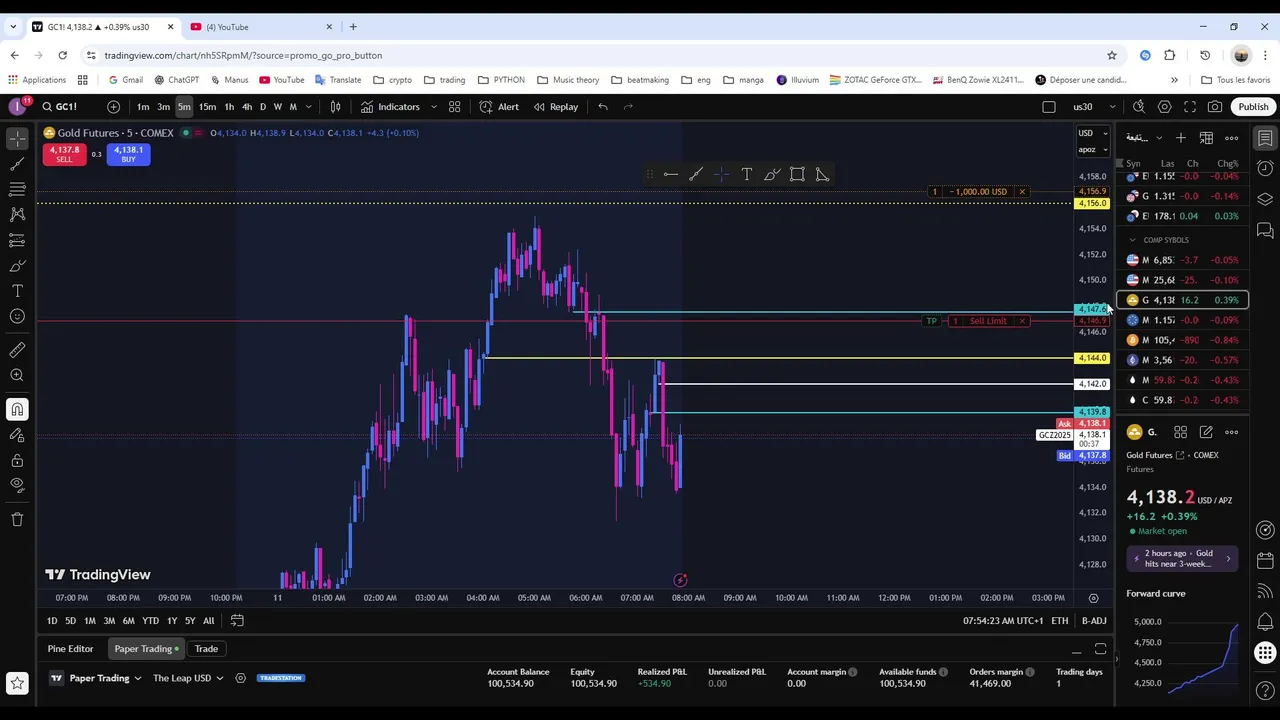Screen dimensions: 1280x720
Task: Open watchlist advanced view table icon
Action: [1206, 138]
